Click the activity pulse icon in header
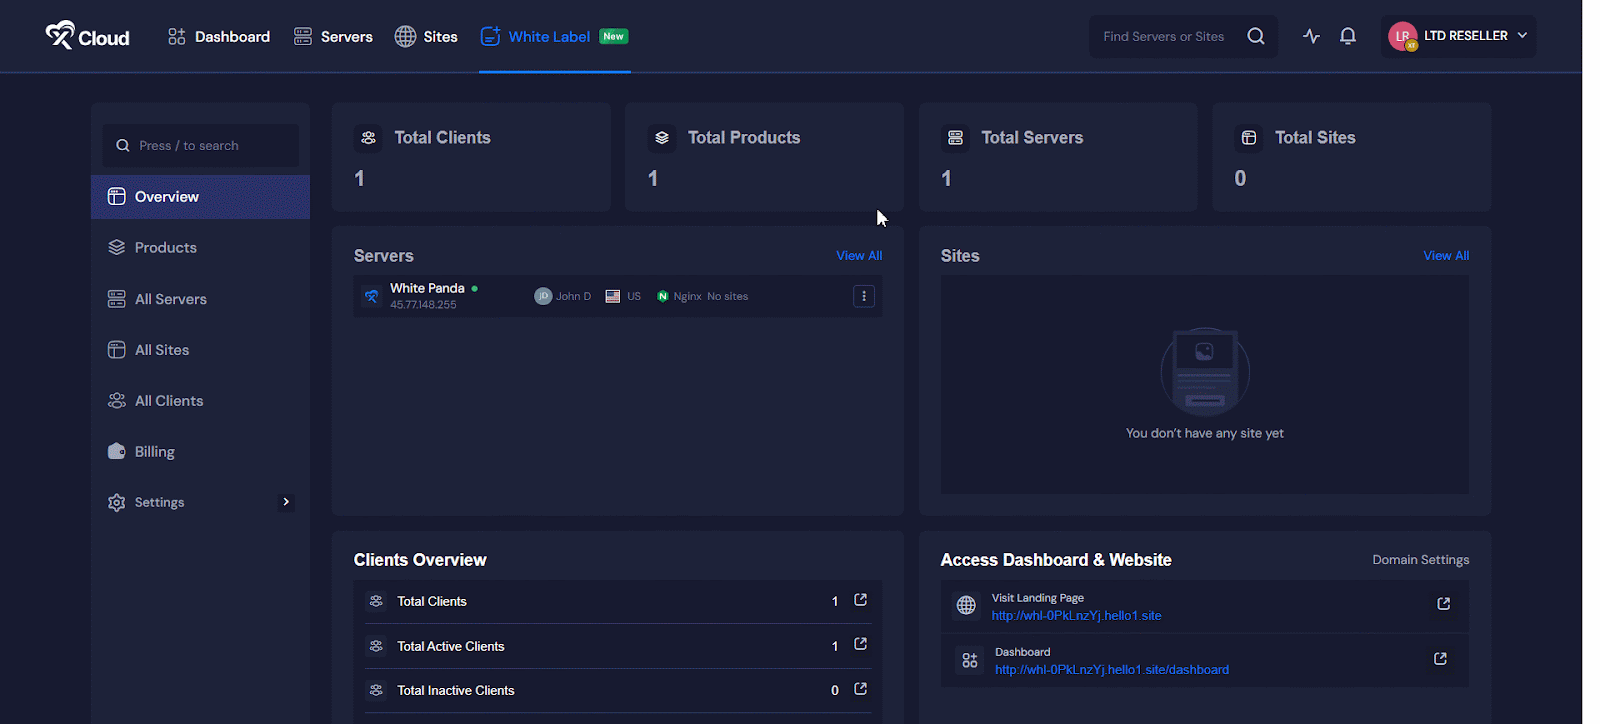Screen dimensions: 1600x724 pyautogui.click(x=1311, y=37)
